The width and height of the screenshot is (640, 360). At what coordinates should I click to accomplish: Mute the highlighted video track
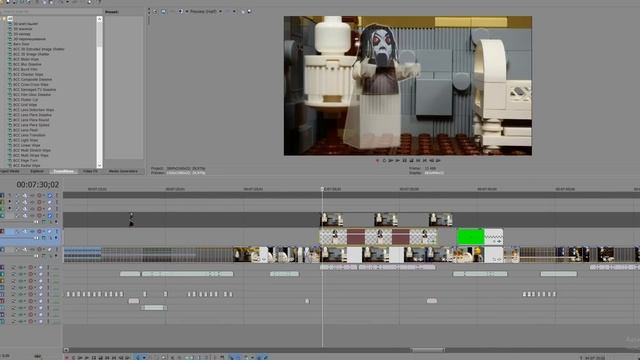49,231
